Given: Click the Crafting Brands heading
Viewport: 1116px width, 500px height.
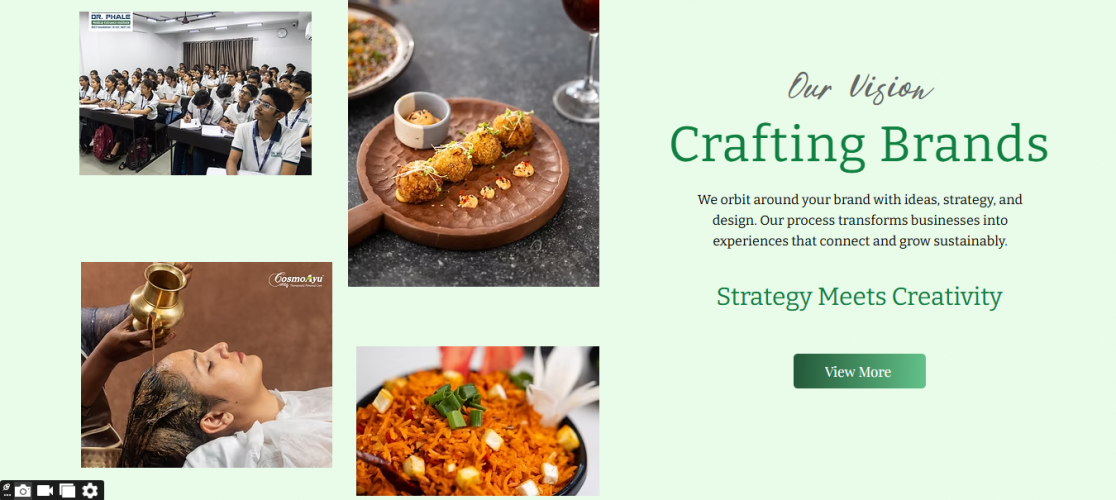Looking at the screenshot, I should coord(859,145).
